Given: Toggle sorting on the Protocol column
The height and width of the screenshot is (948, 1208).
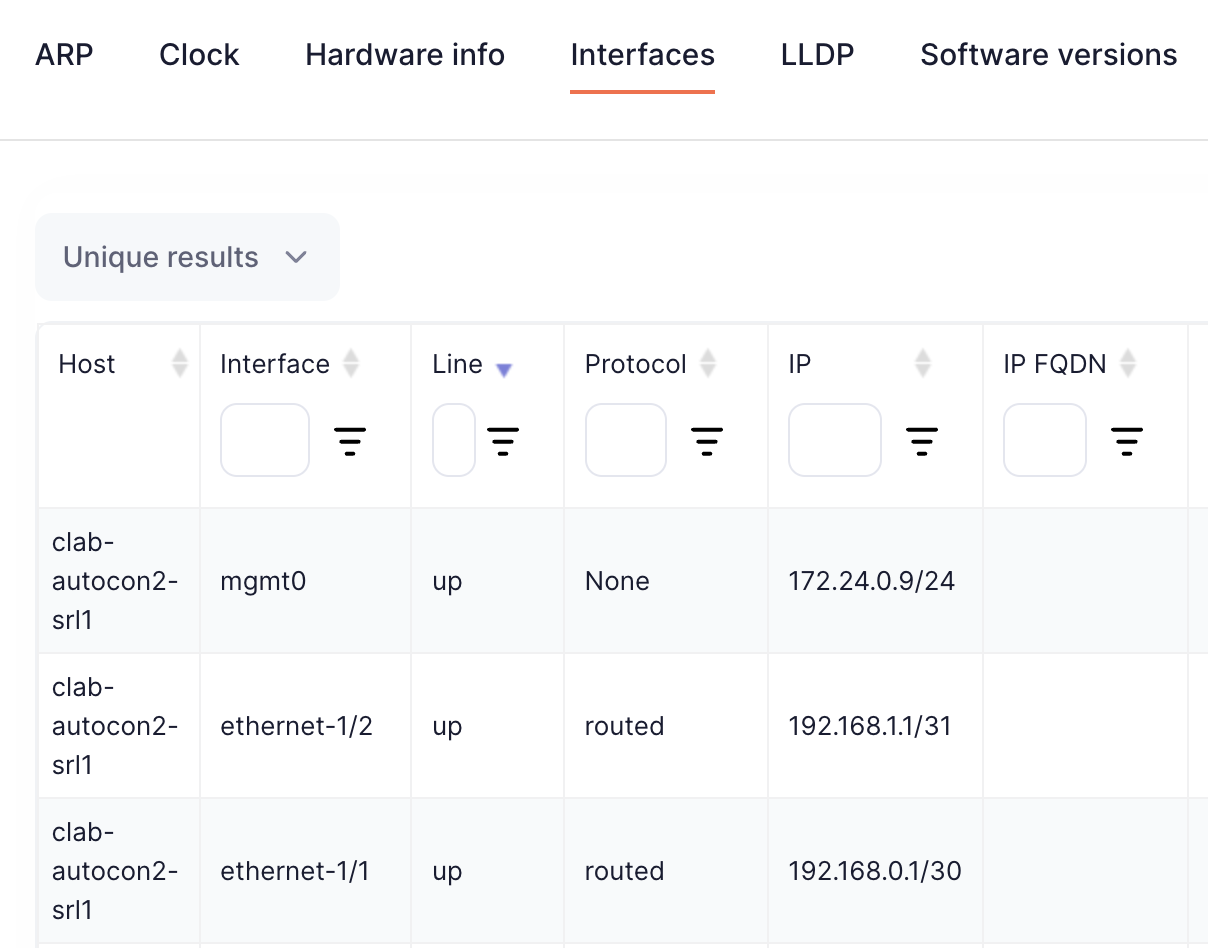Looking at the screenshot, I should pos(708,364).
